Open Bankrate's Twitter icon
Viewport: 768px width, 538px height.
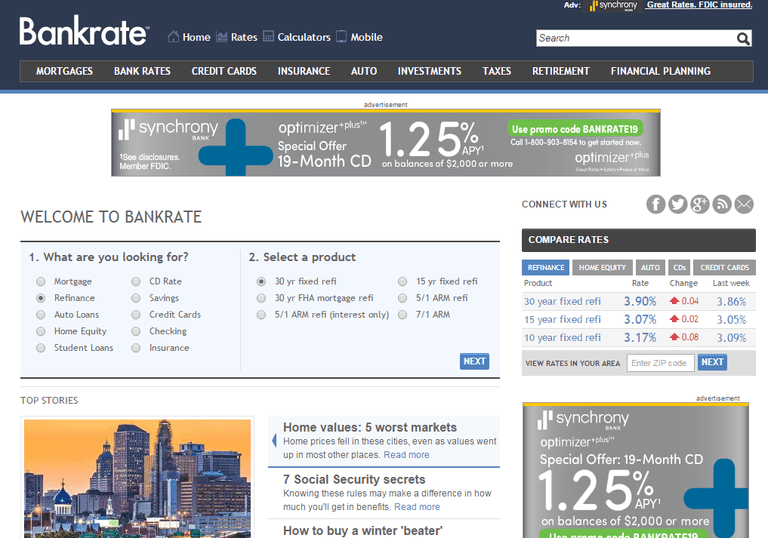point(678,204)
